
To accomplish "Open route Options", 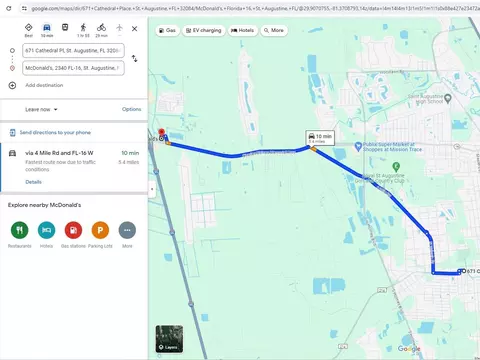I will pos(131,109).
